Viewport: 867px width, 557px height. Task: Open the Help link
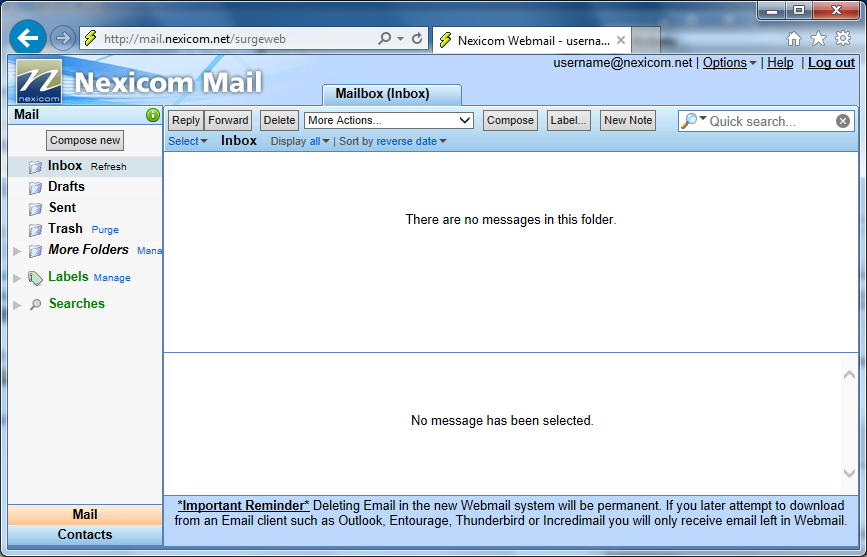(x=780, y=63)
